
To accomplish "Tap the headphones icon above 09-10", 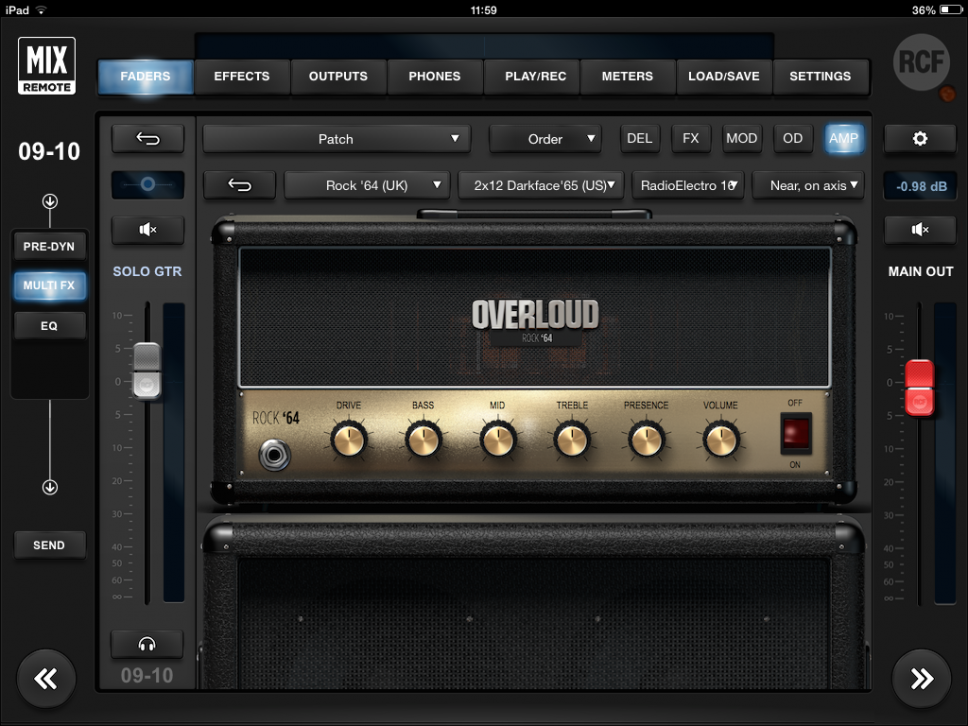I will 147,644.
